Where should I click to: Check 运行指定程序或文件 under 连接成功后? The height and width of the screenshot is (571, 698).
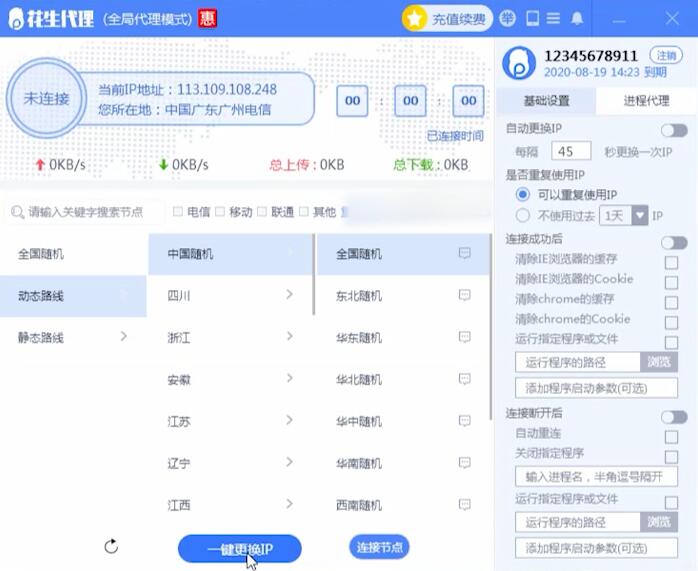671,342
